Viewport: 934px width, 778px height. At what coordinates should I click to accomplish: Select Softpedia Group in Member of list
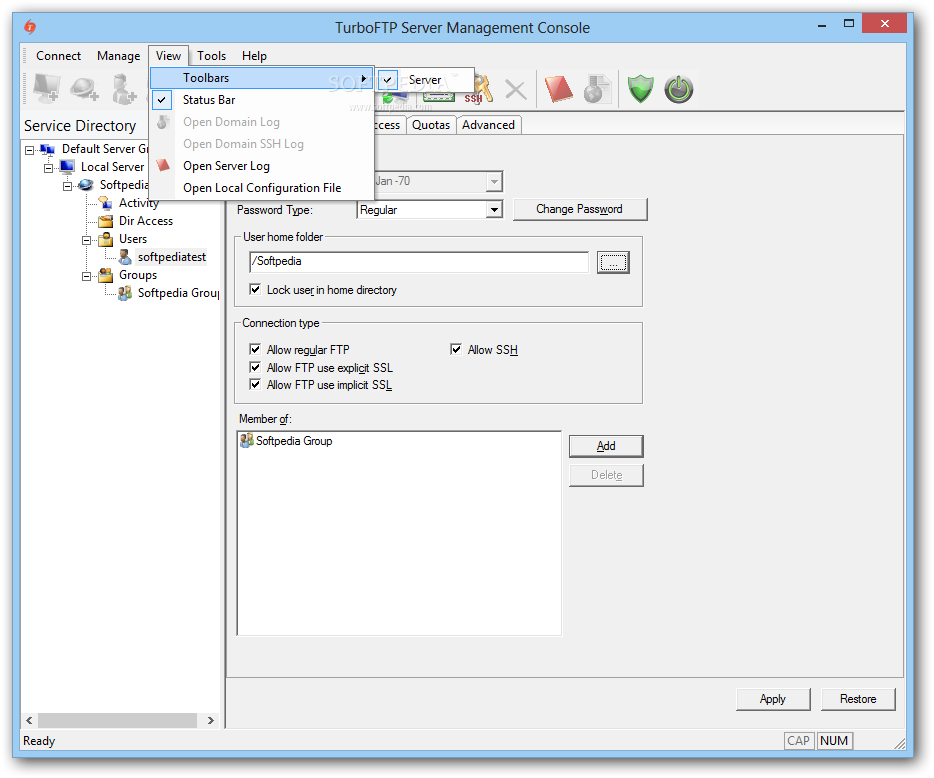(x=294, y=441)
